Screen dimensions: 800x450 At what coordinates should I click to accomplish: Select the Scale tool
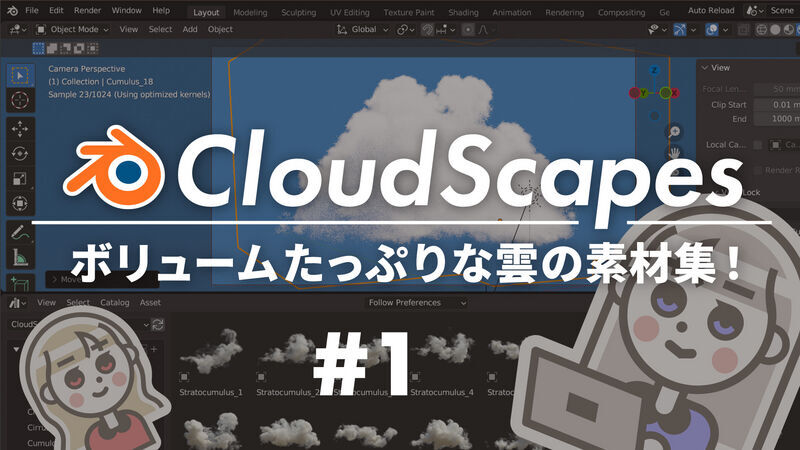(x=20, y=178)
